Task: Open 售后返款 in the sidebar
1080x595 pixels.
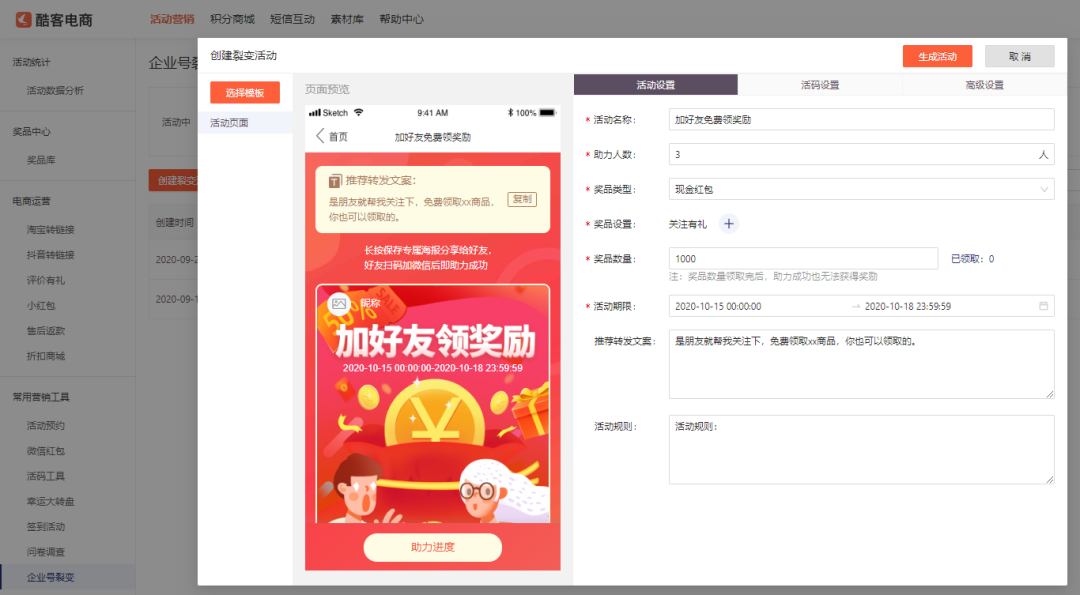Action: (45, 331)
